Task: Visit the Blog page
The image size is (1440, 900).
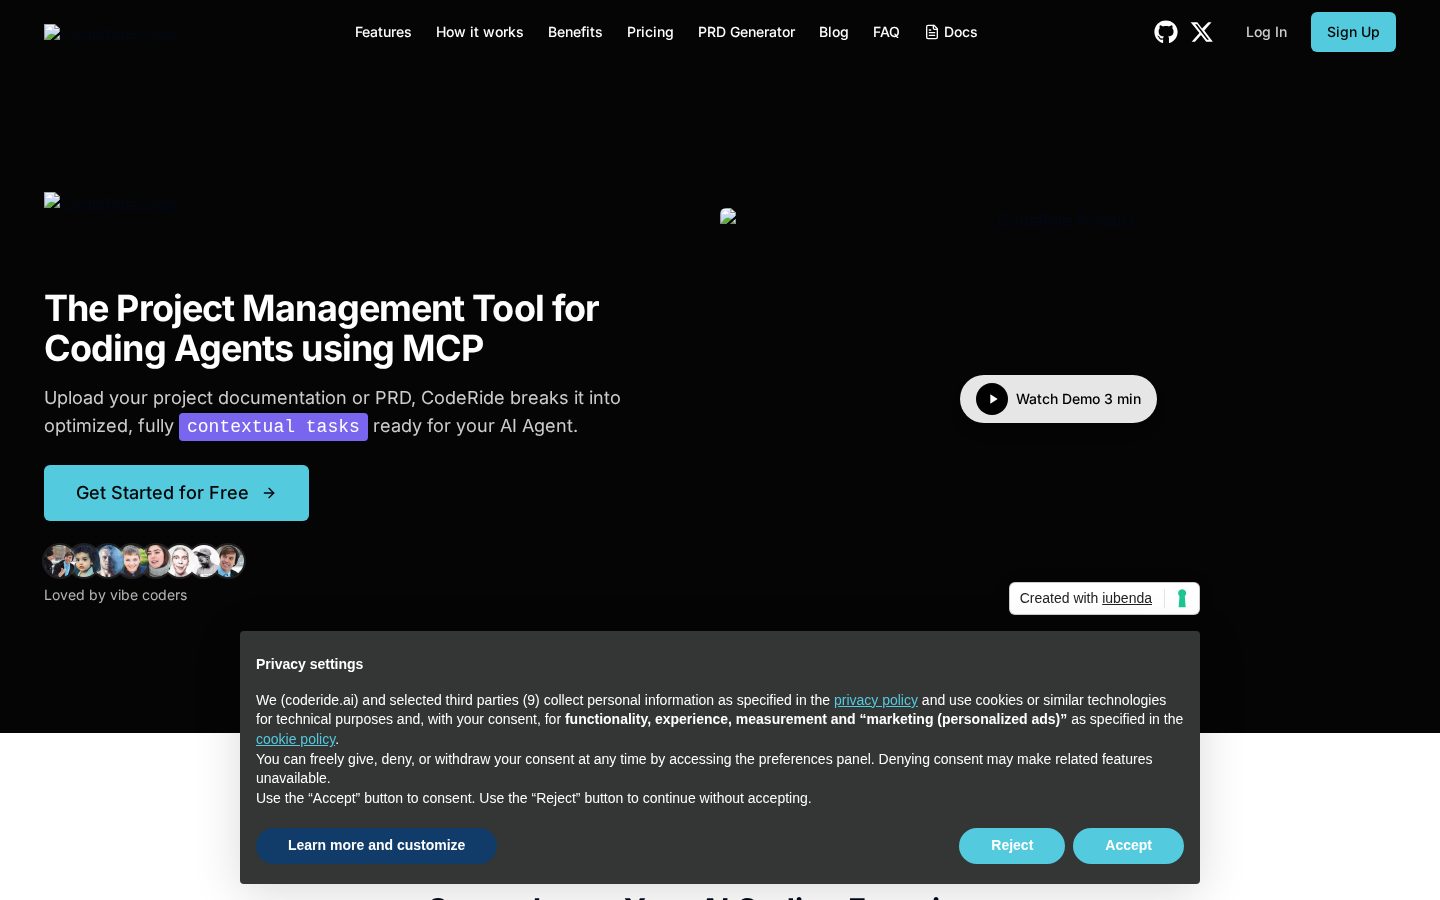Action: [834, 32]
